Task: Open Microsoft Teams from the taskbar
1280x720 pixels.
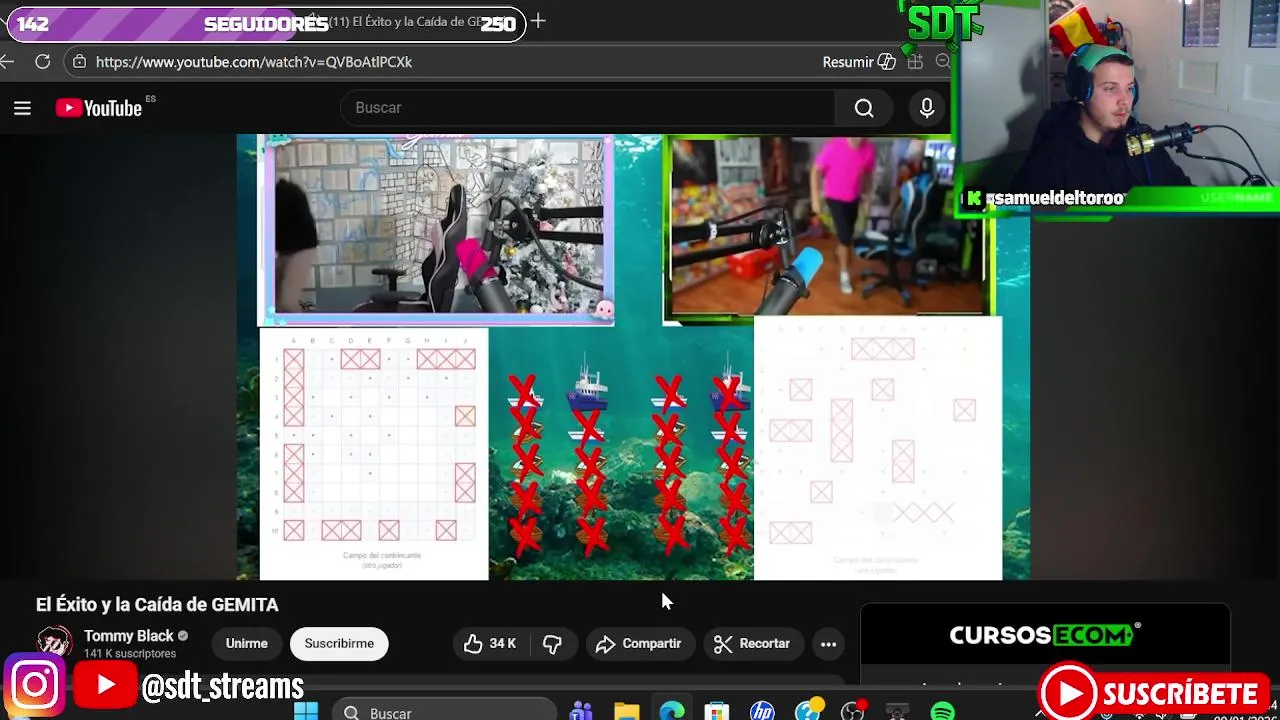Action: 581,712
